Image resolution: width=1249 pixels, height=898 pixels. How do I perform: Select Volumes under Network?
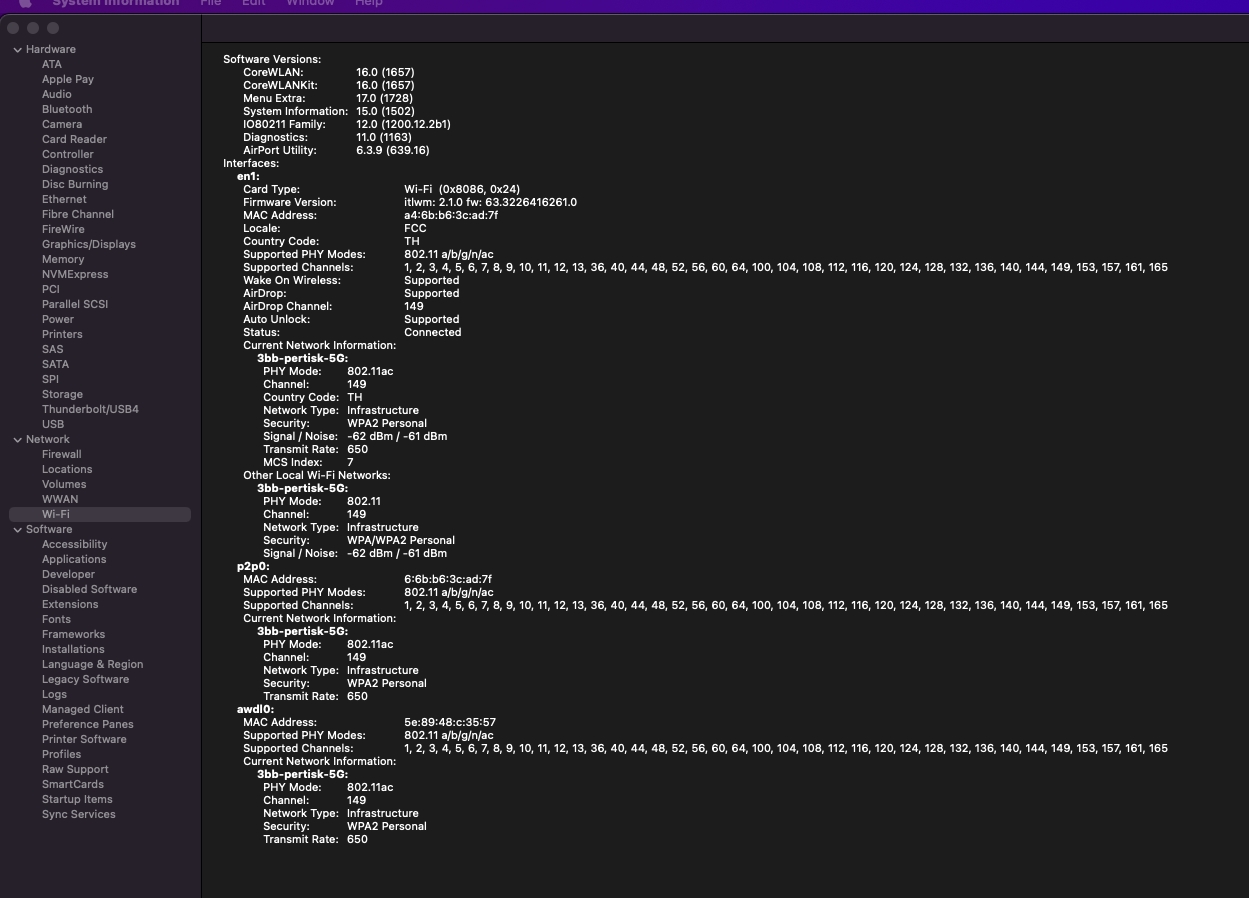pos(64,484)
